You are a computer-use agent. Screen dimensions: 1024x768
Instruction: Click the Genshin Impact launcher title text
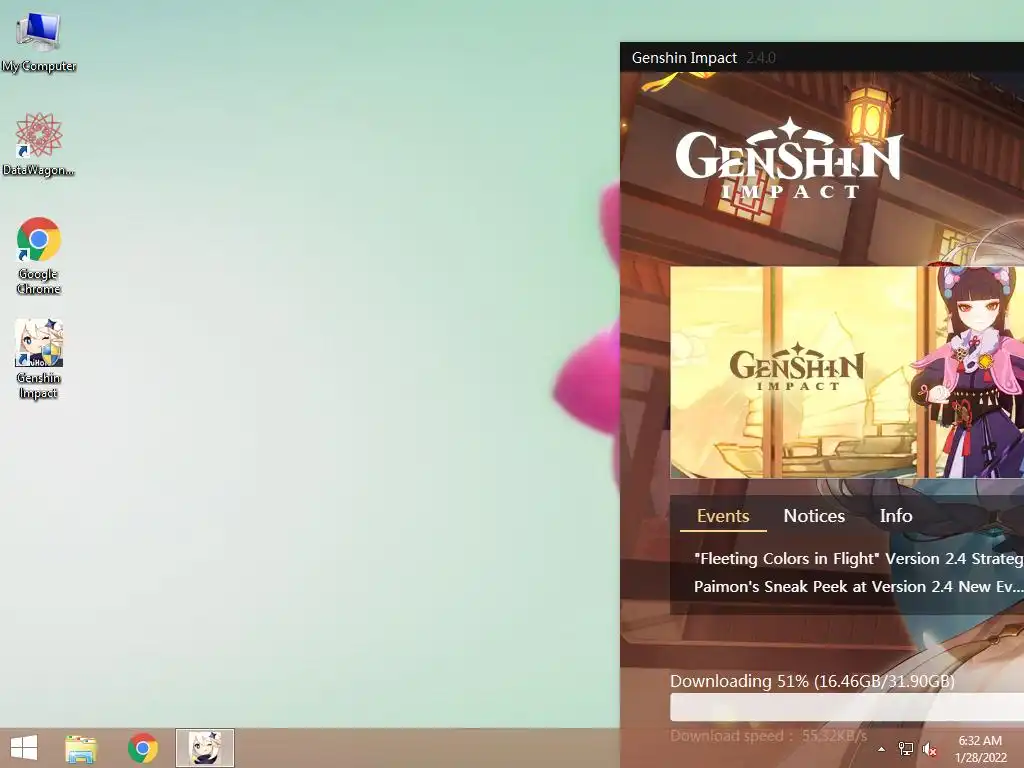tap(684, 58)
